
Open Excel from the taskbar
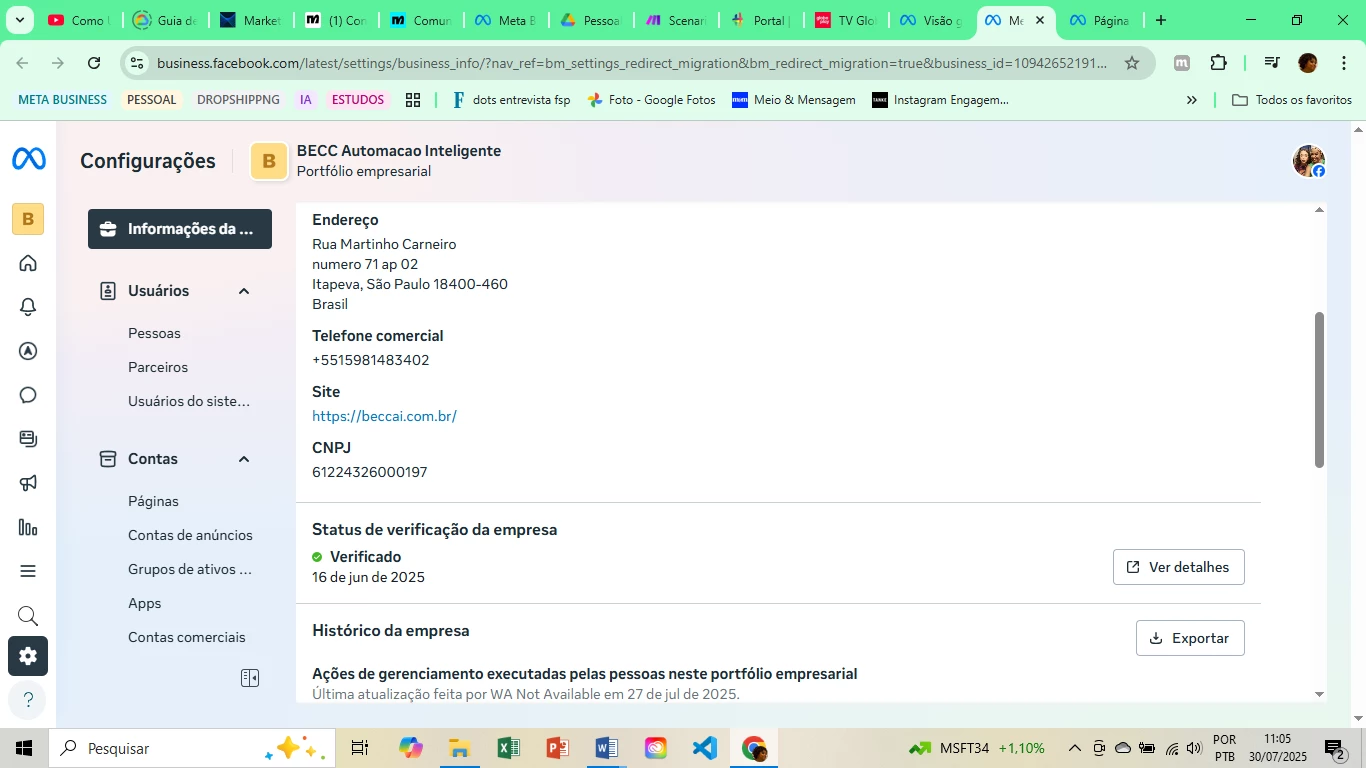[x=508, y=748]
